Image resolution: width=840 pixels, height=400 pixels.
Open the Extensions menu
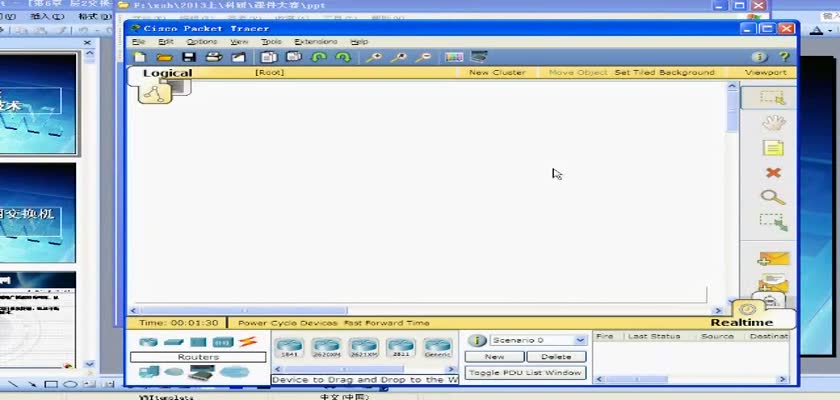click(316, 41)
